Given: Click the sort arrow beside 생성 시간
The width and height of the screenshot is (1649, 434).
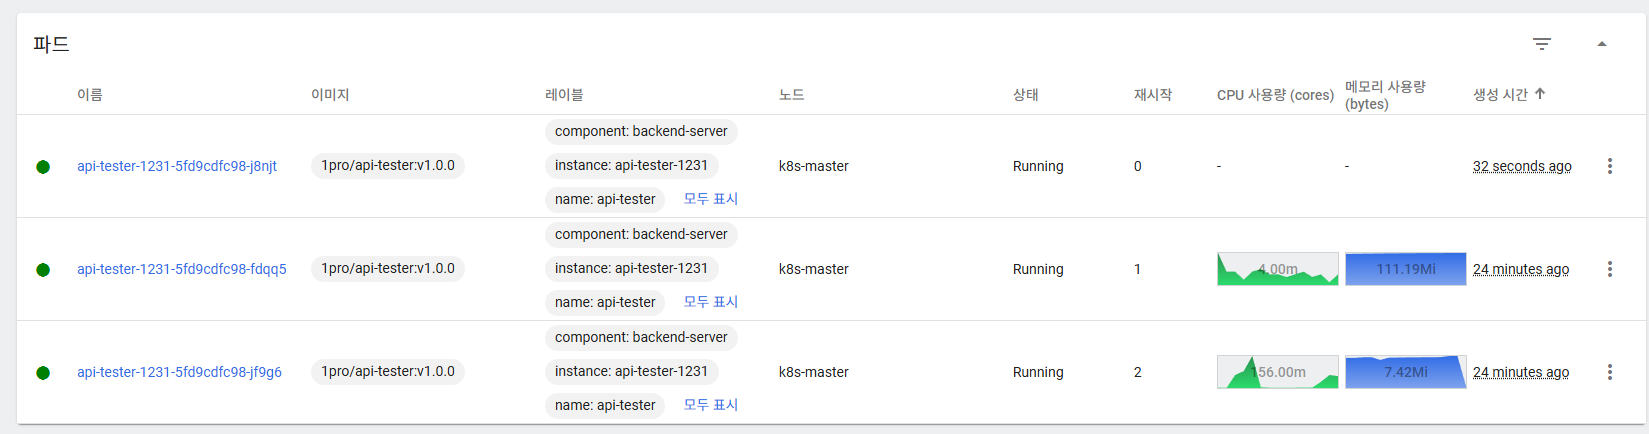Looking at the screenshot, I should click(1540, 94).
